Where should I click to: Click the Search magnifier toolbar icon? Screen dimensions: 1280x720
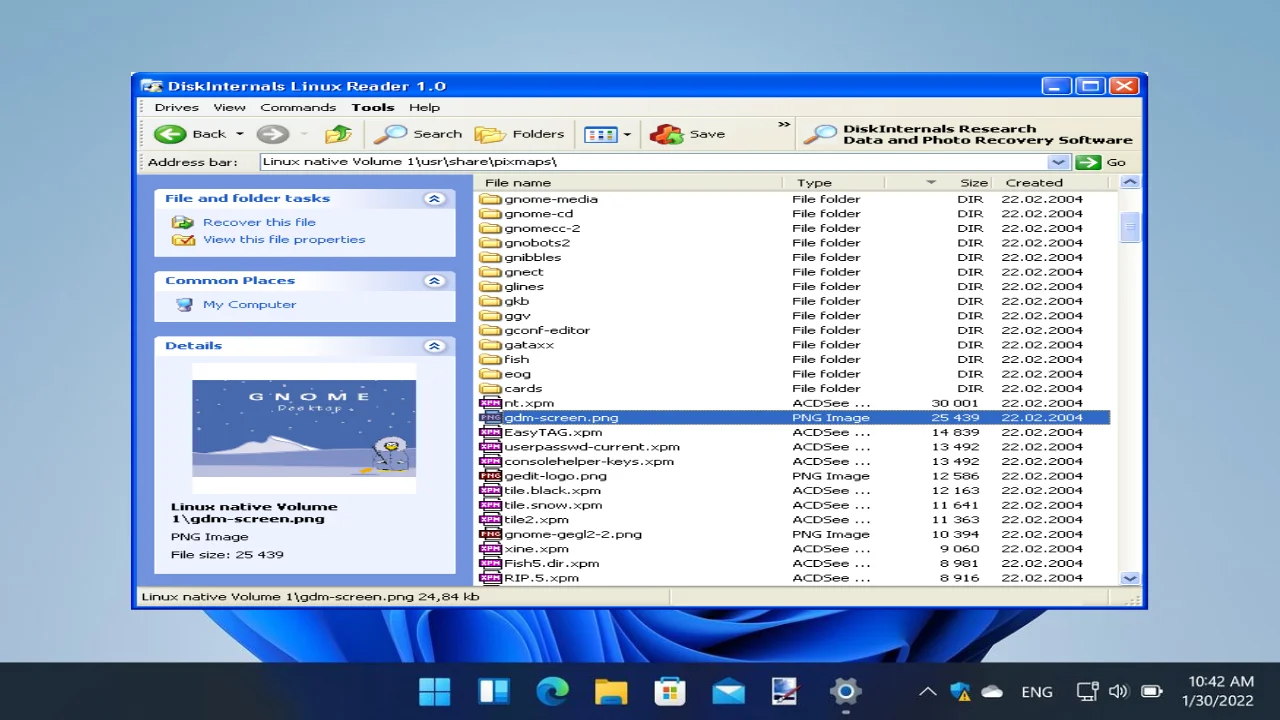point(390,134)
